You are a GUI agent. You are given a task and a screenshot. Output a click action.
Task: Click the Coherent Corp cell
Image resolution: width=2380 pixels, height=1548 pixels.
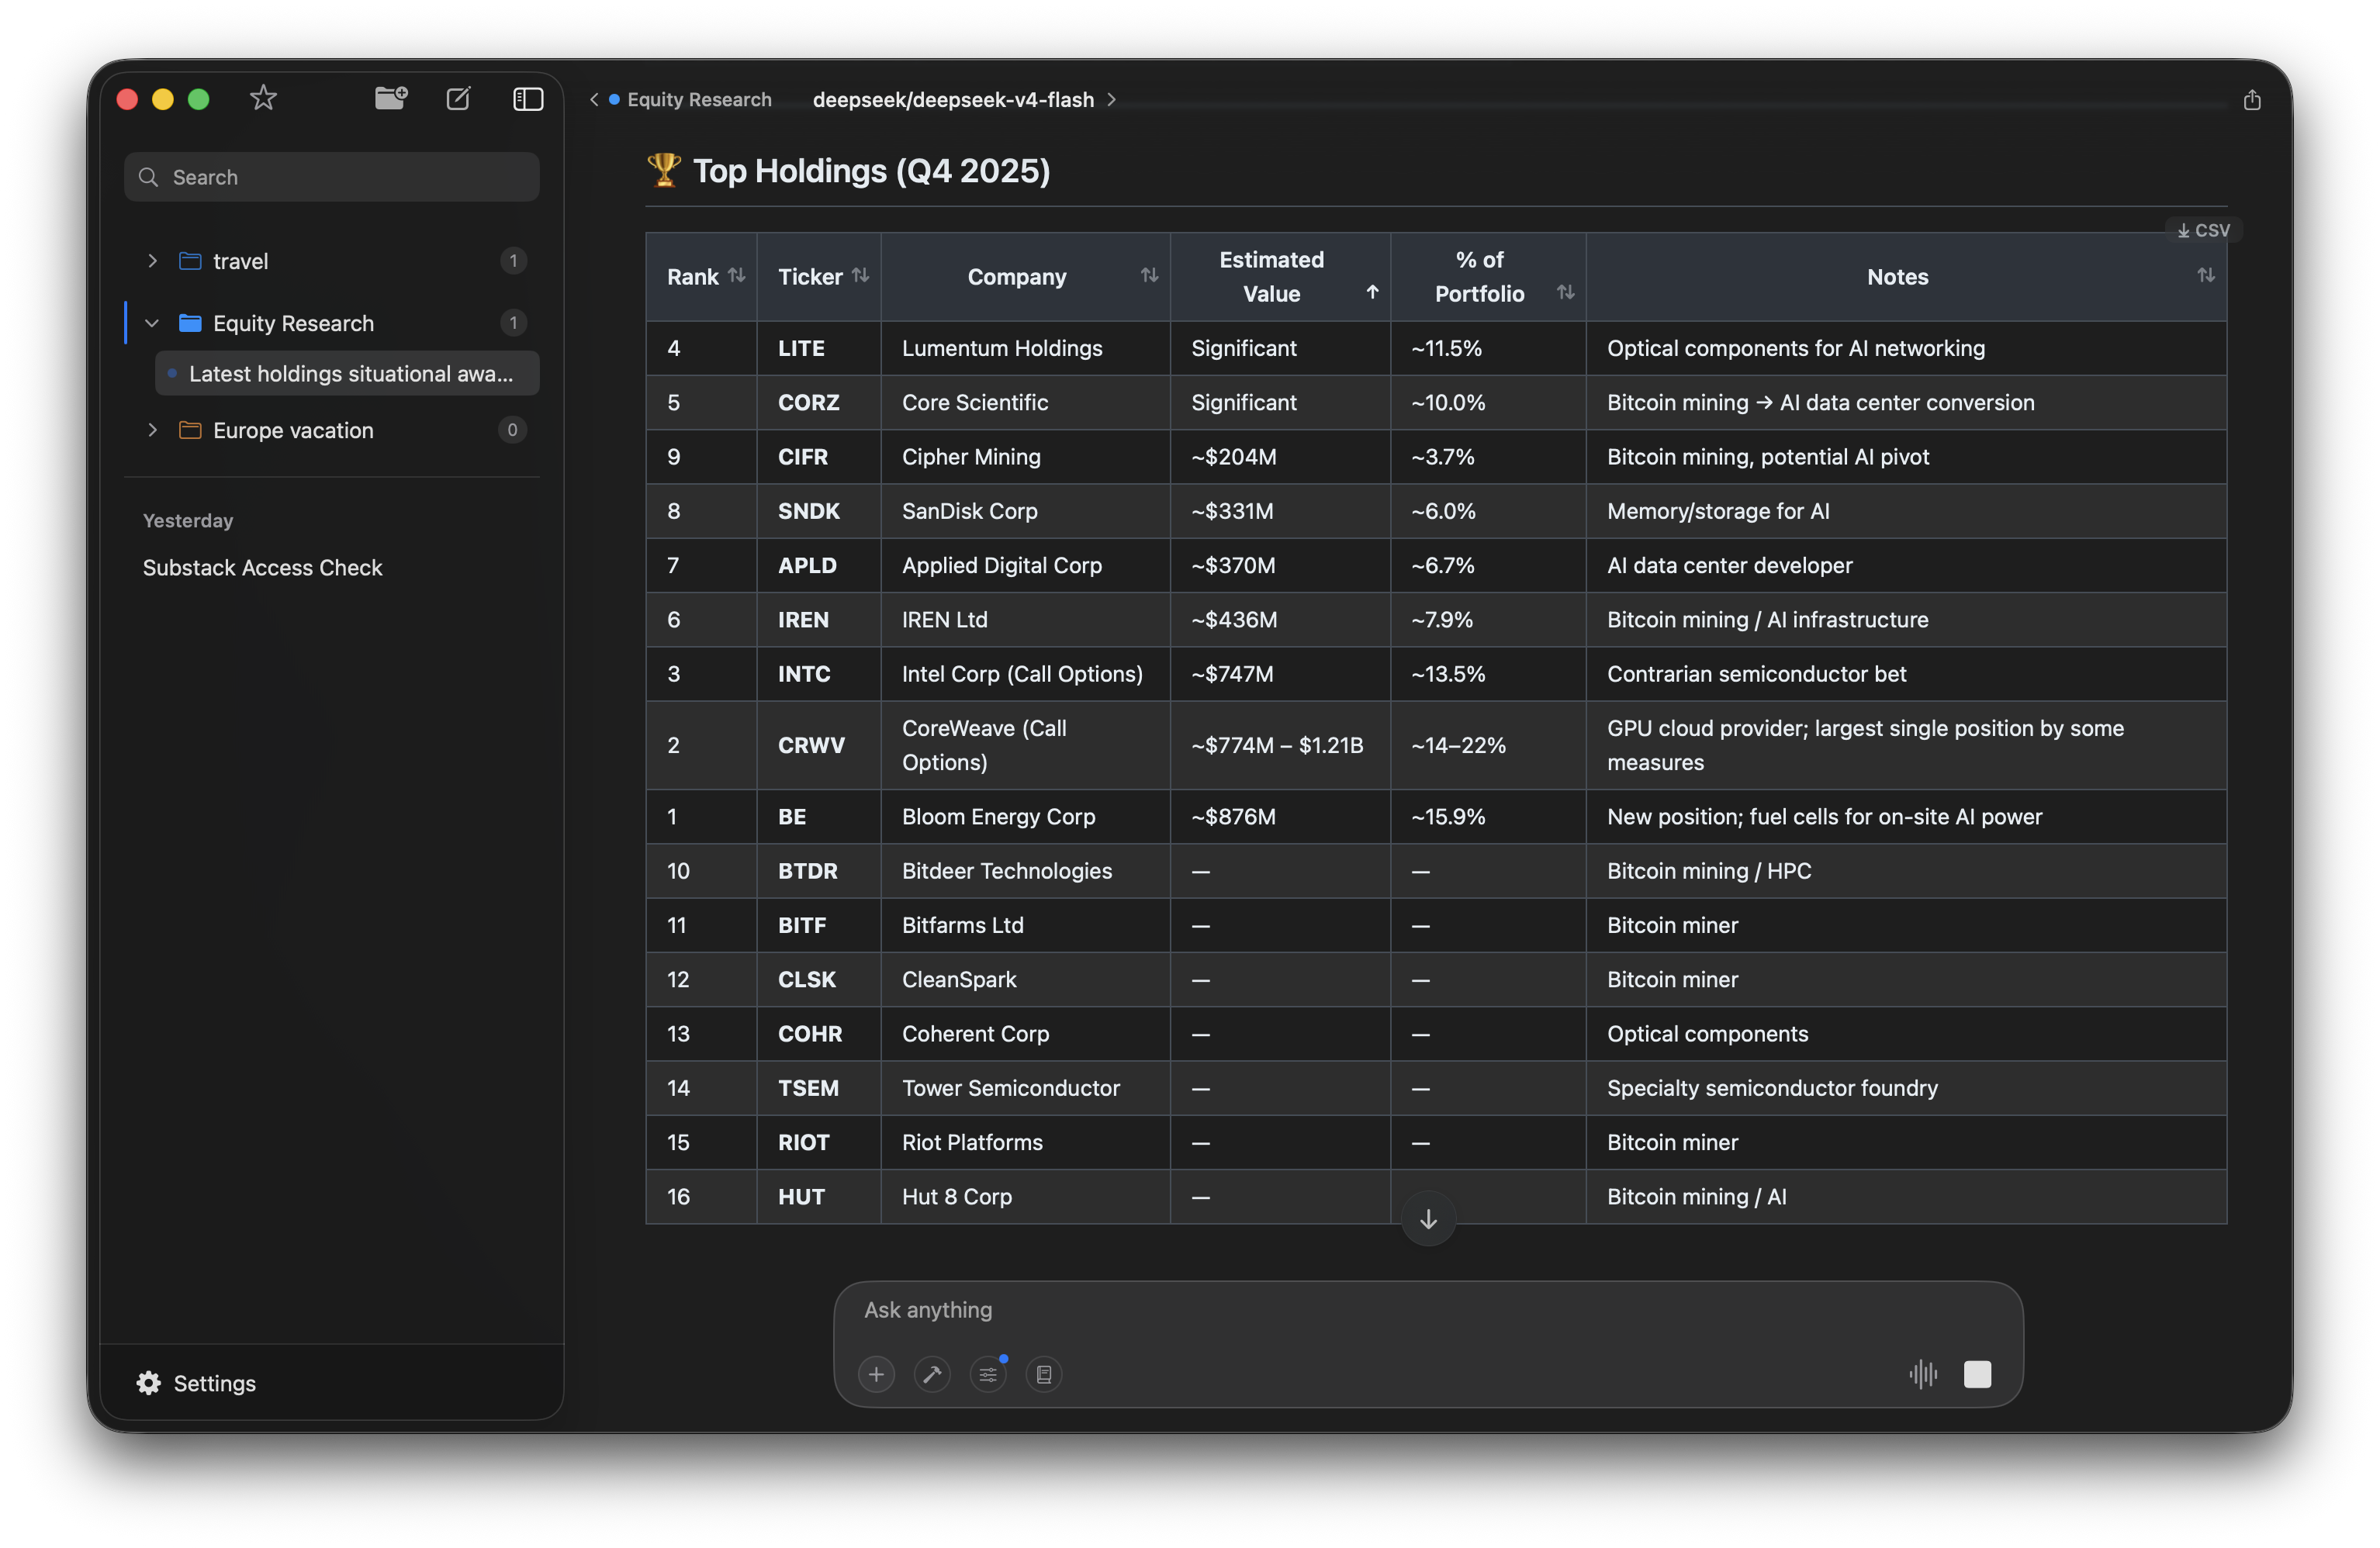pos(1025,1034)
